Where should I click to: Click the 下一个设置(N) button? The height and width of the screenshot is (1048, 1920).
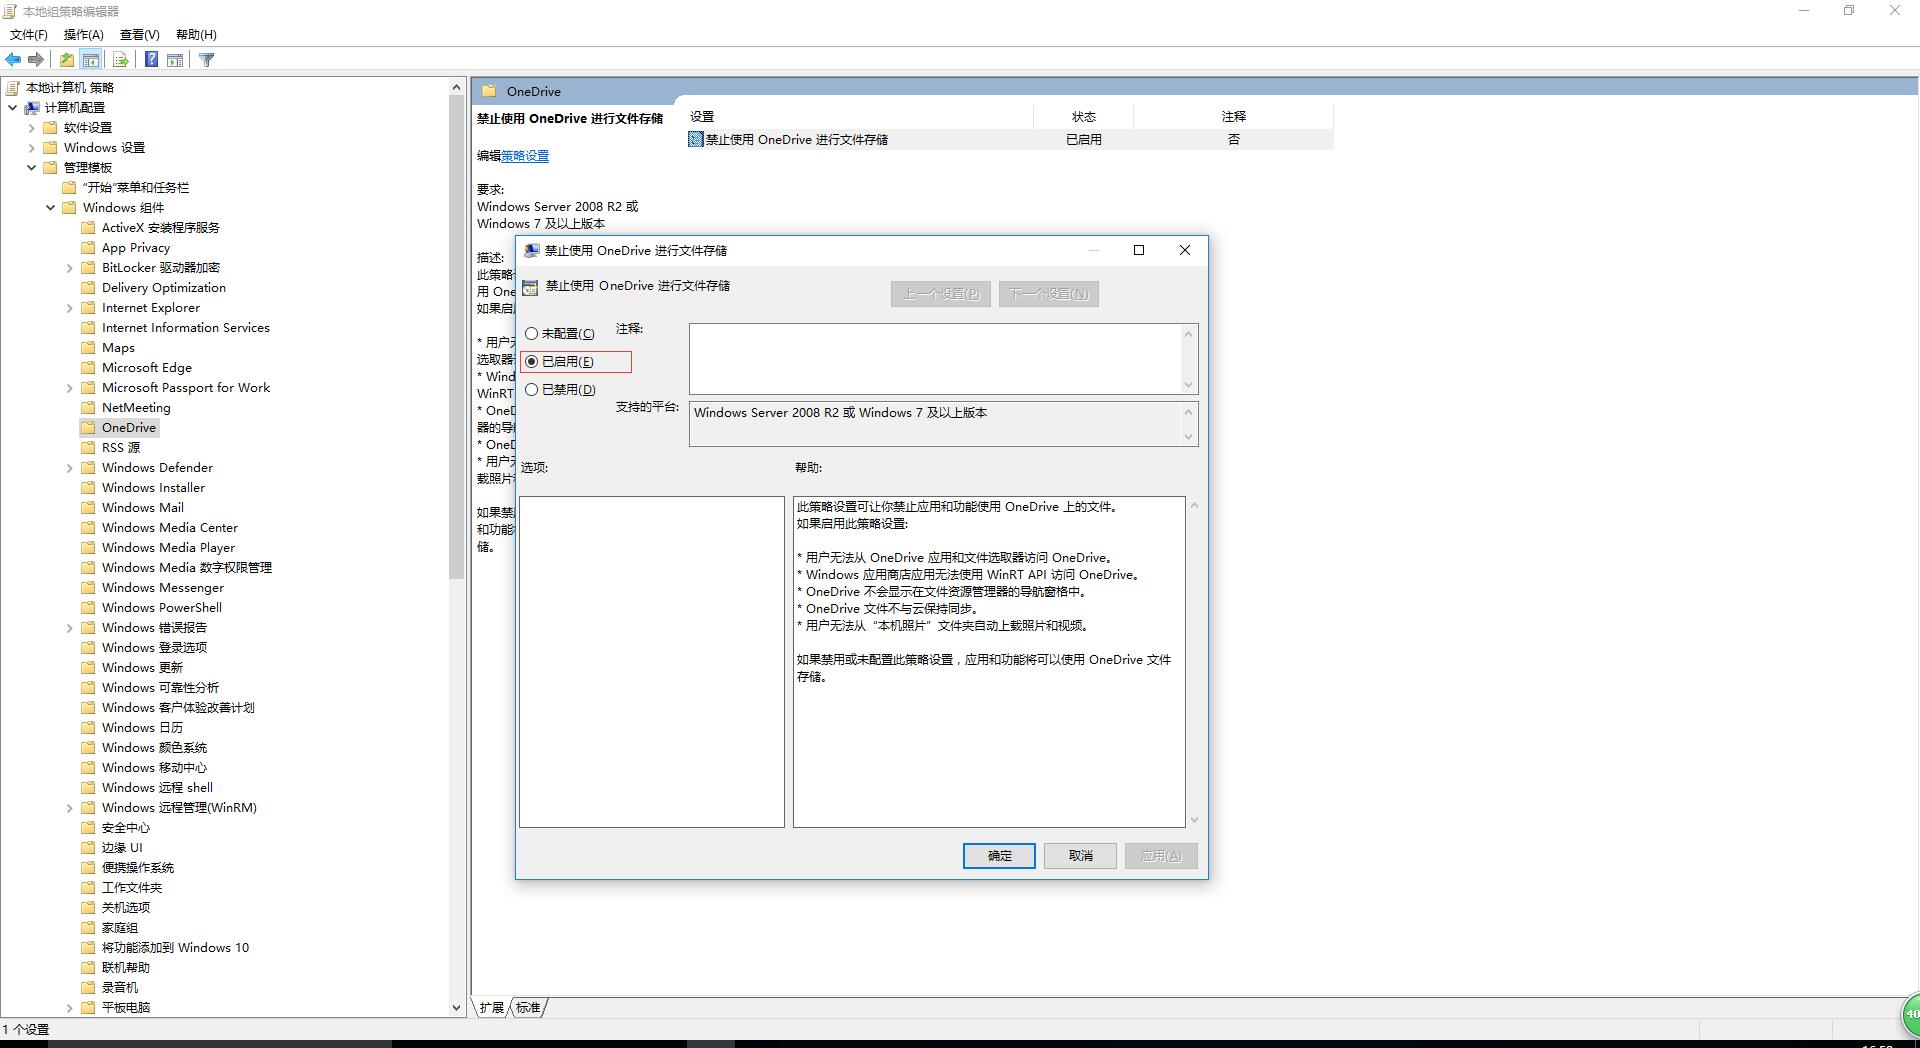[1048, 294]
